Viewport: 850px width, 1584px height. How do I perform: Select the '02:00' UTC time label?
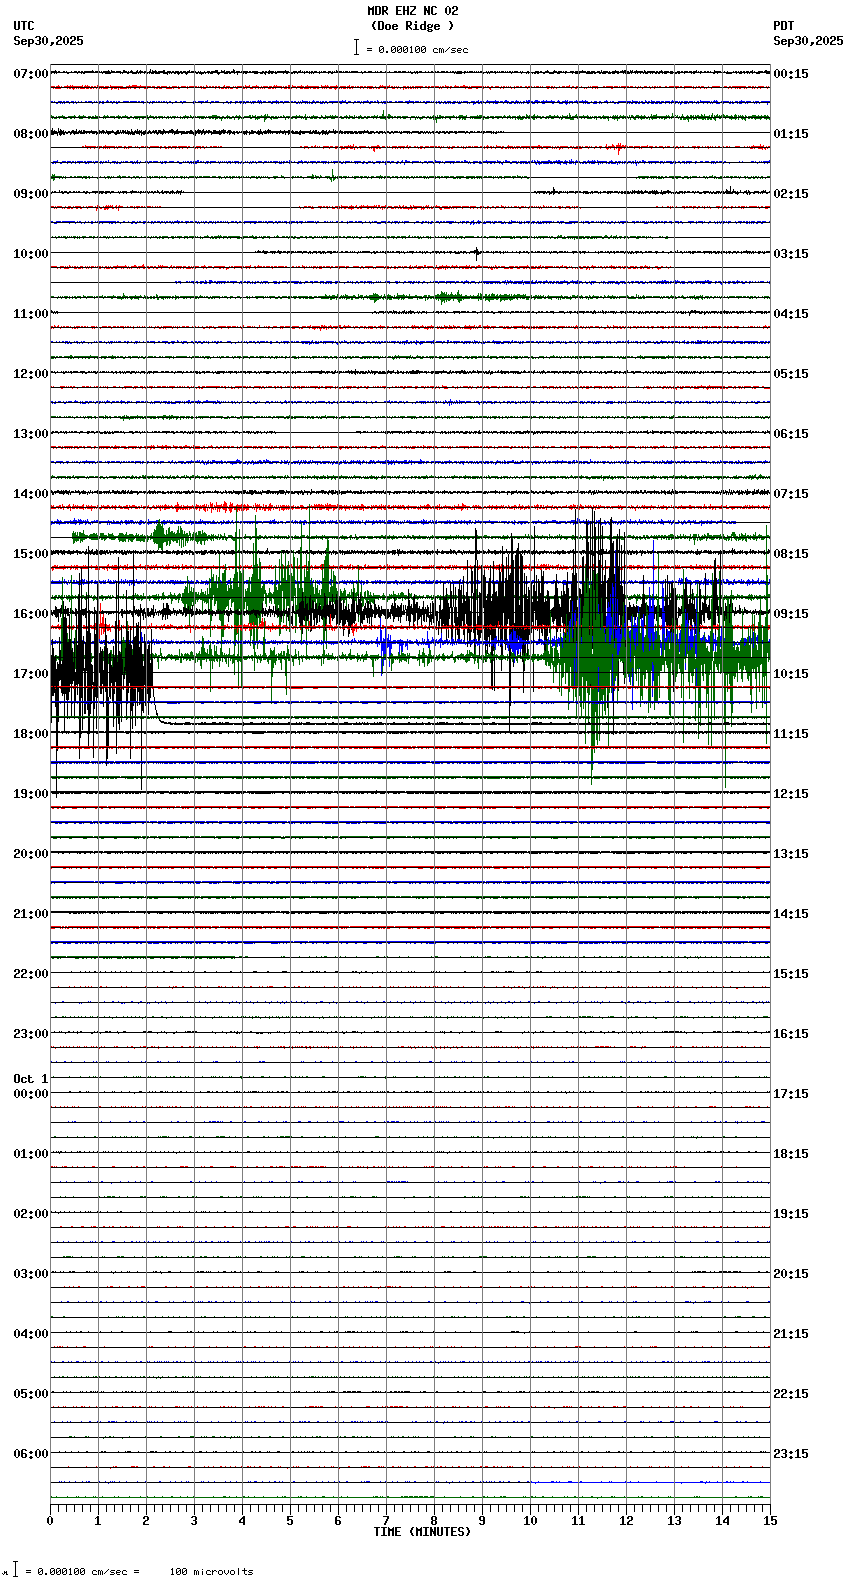[31, 1214]
